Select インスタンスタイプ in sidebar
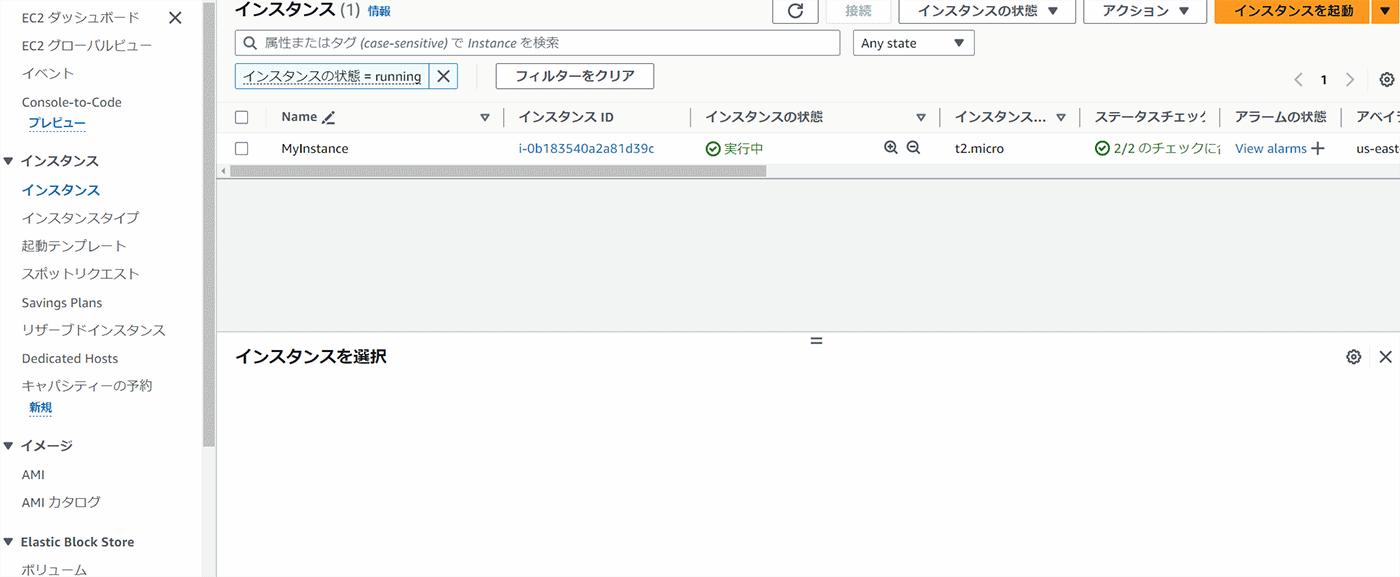Image resolution: width=1400 pixels, height=577 pixels. click(x=80, y=217)
